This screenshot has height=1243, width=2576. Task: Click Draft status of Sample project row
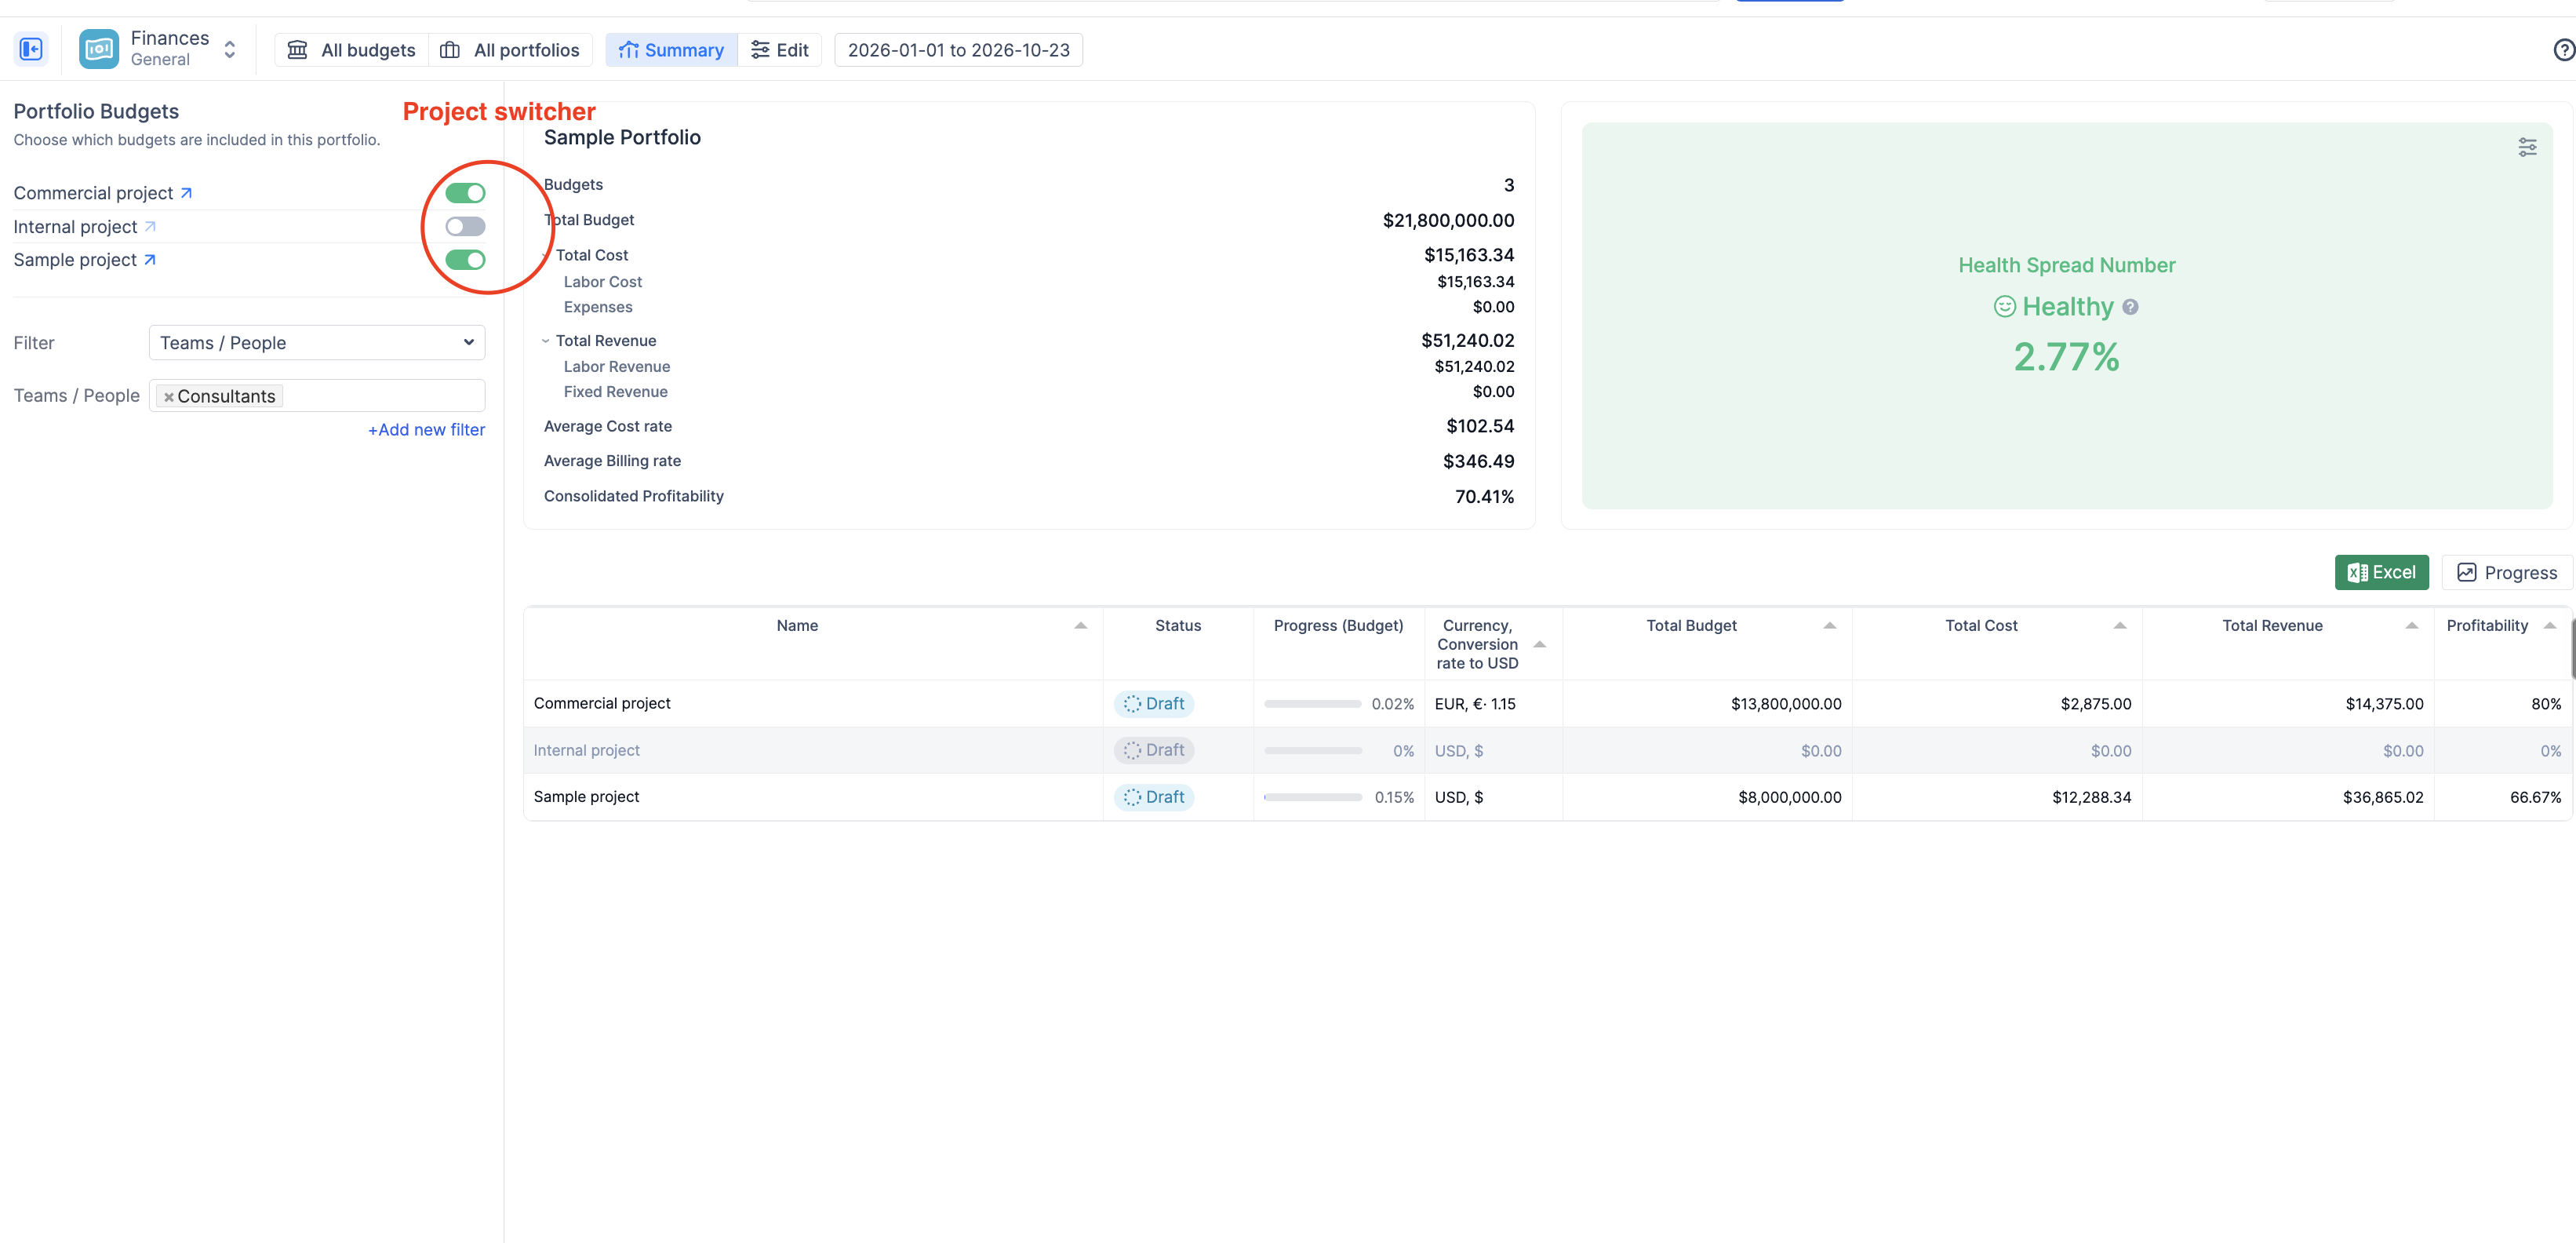tap(1154, 797)
